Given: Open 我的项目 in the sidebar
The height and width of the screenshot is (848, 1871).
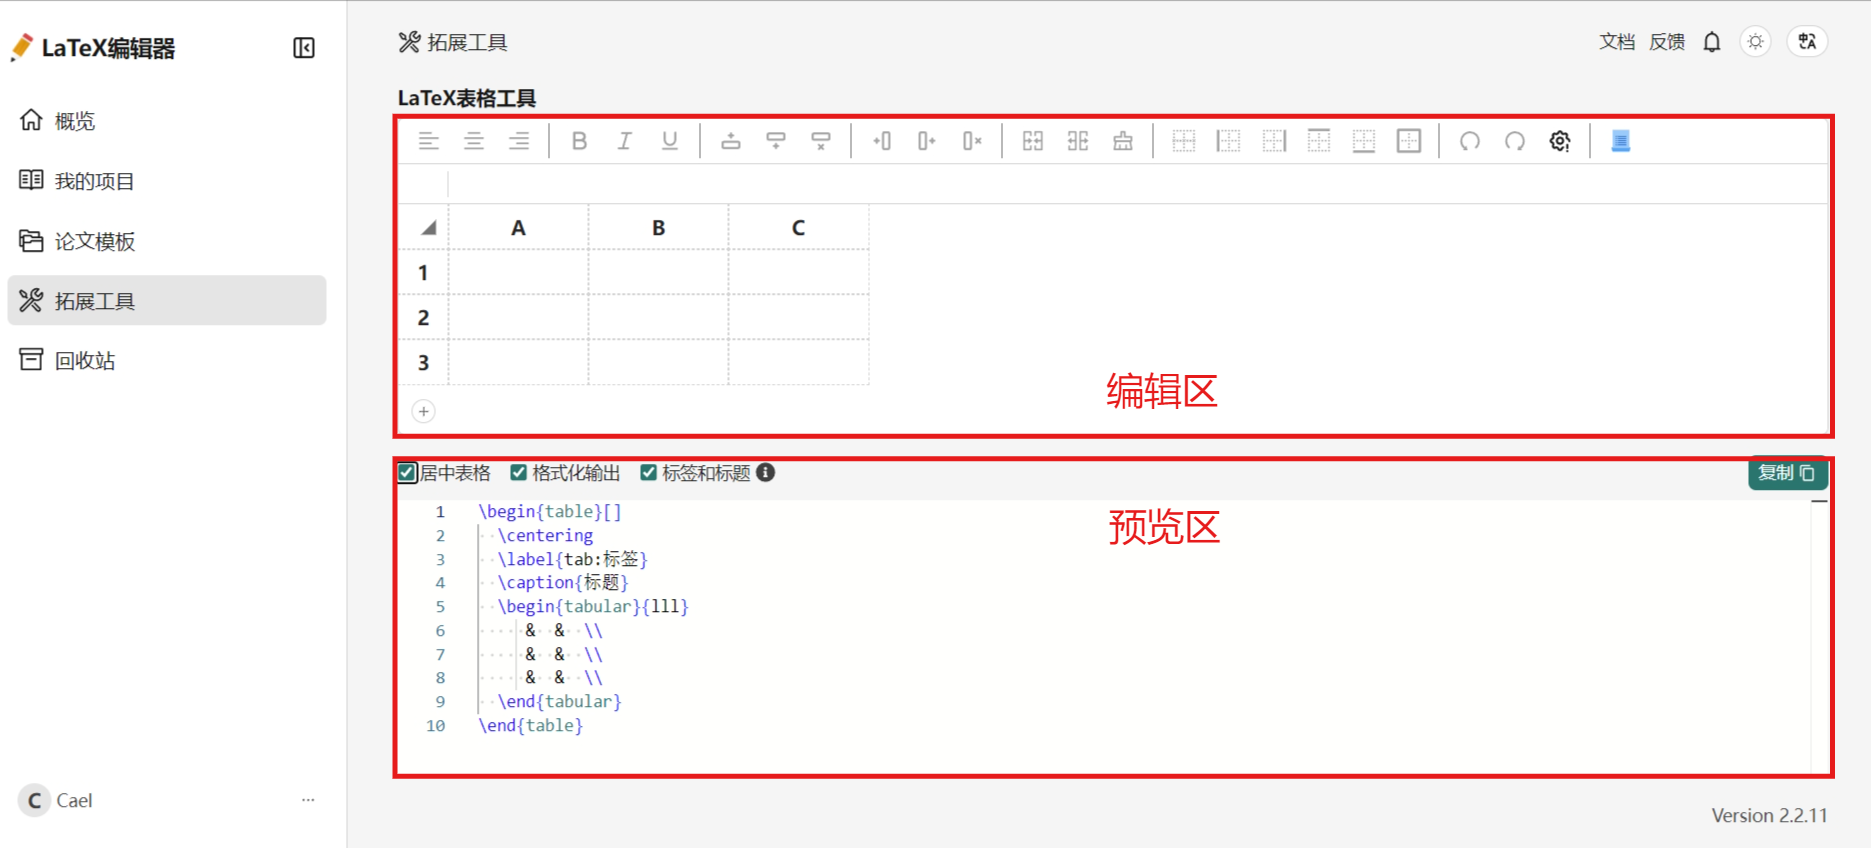Looking at the screenshot, I should coord(166,181).
